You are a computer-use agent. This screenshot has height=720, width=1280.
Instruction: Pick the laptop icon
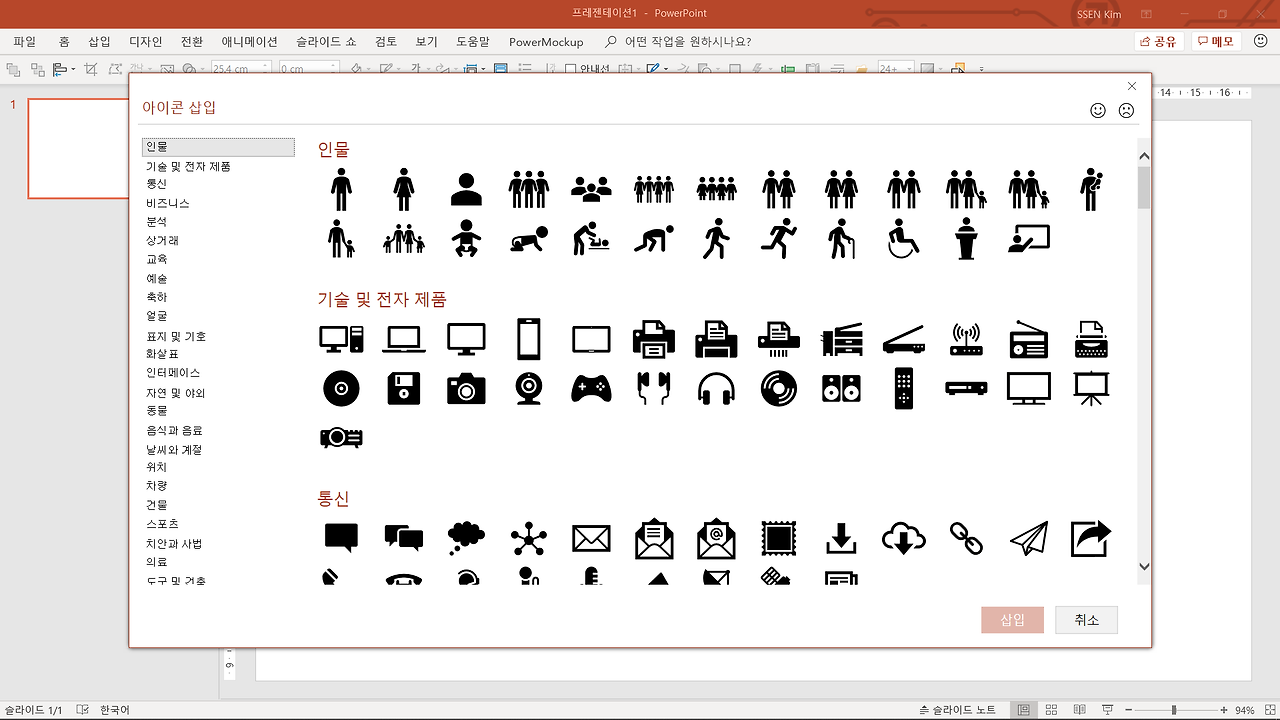(404, 340)
